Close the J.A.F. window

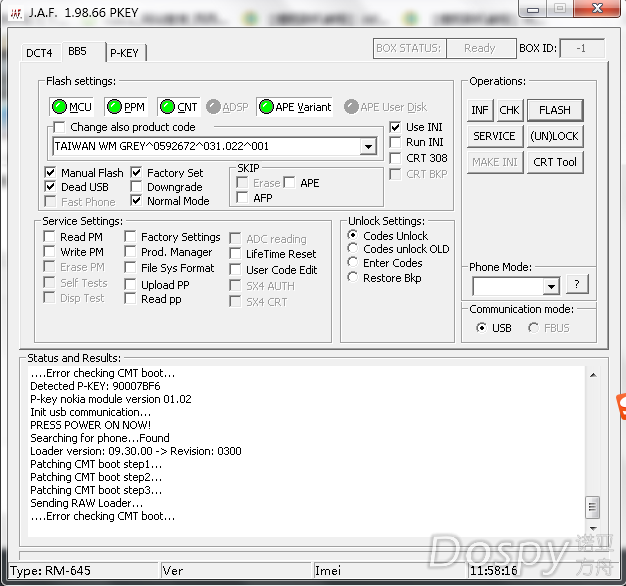point(597,8)
